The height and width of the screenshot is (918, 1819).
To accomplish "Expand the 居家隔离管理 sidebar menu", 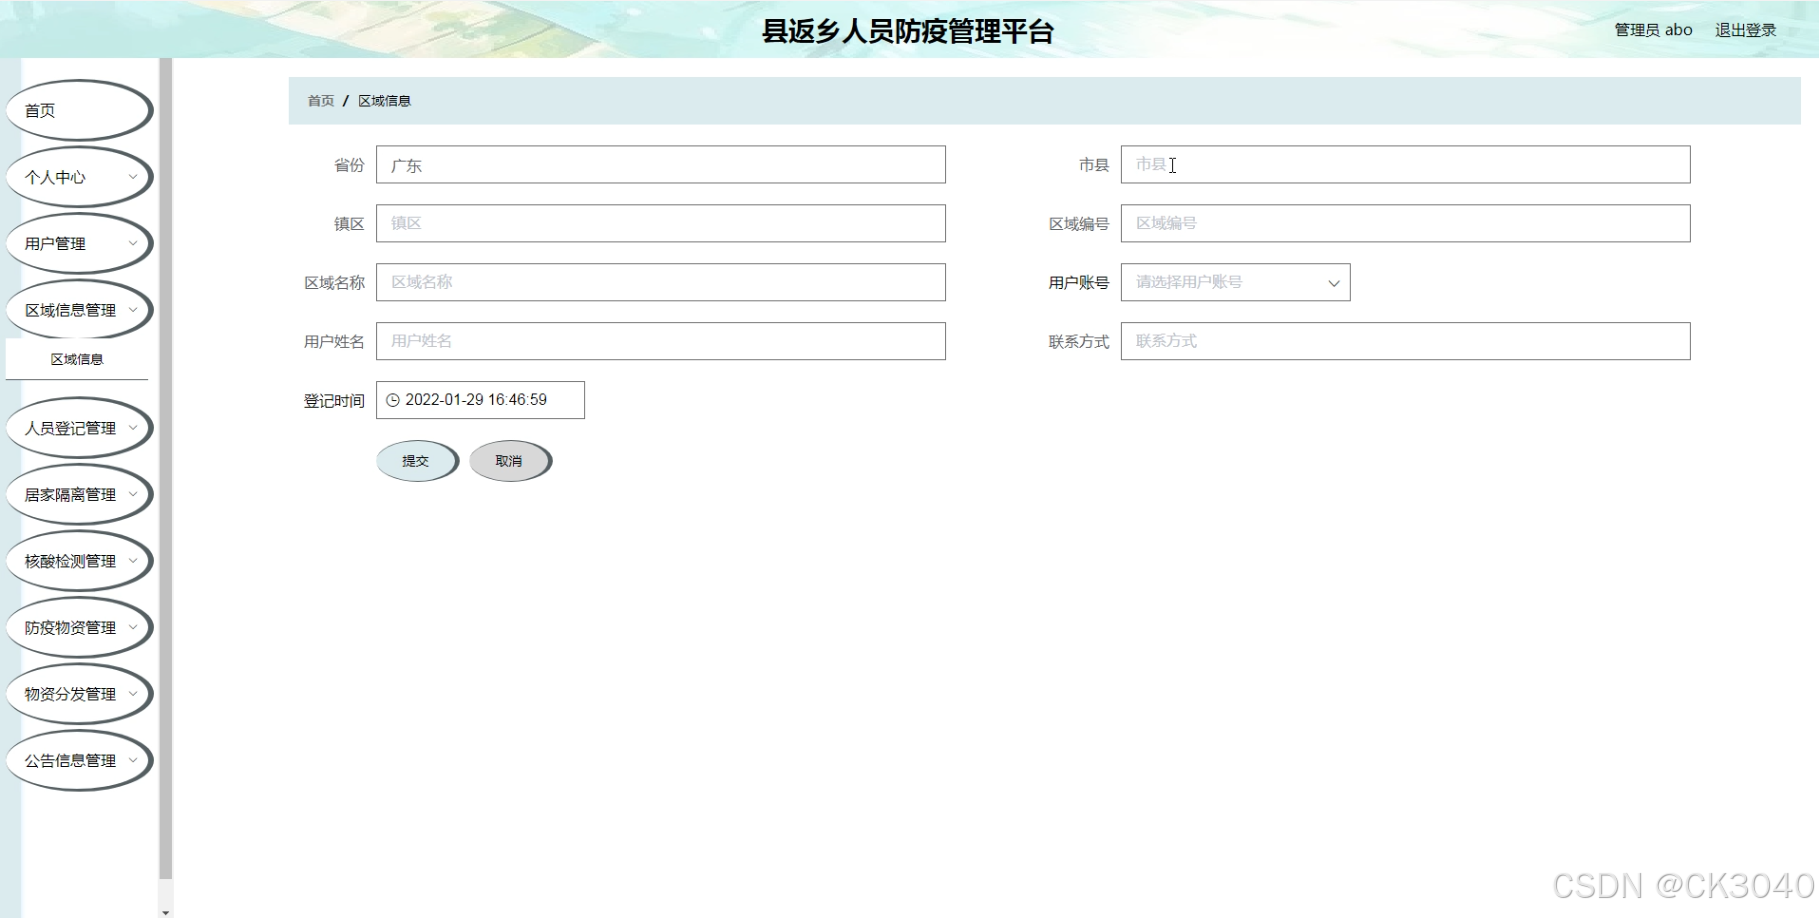I will [x=79, y=494].
